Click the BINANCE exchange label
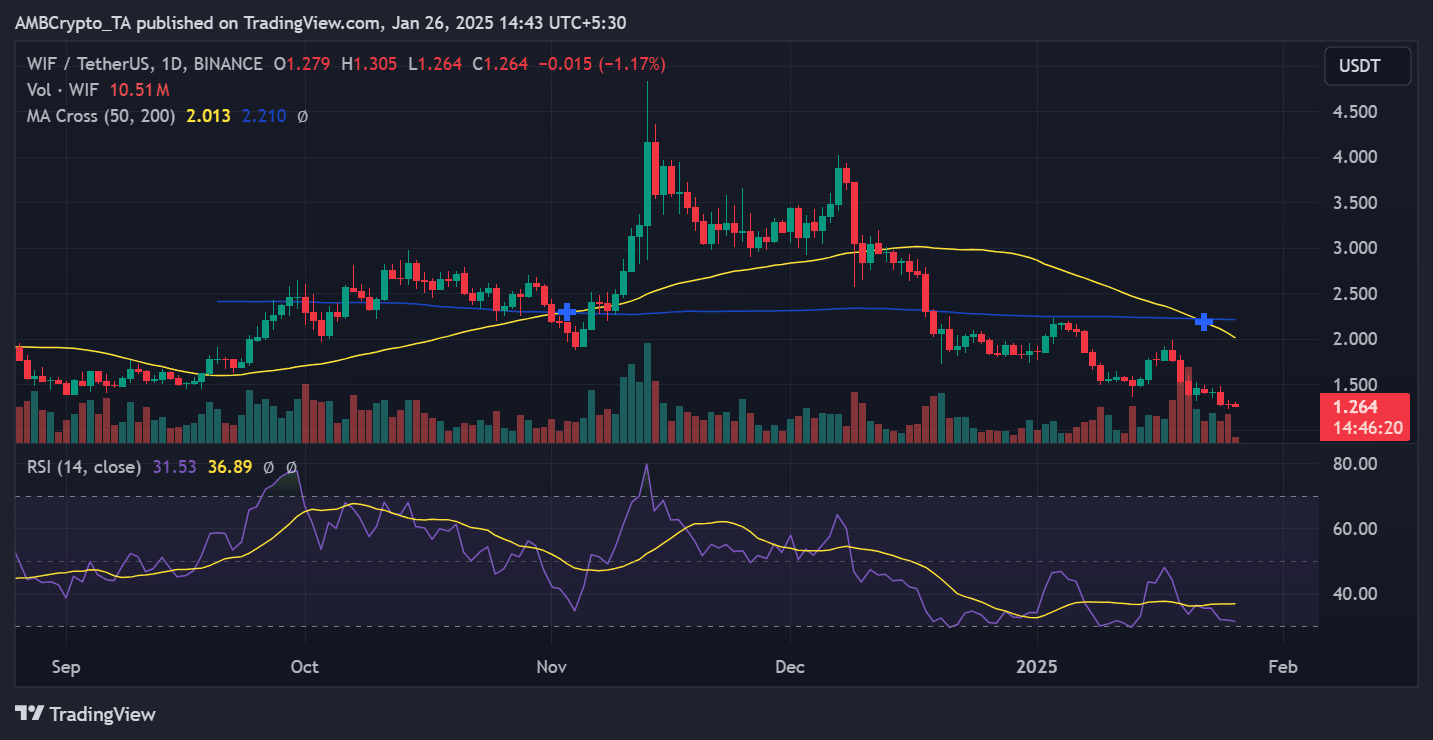The height and width of the screenshot is (740, 1433). 226,63
